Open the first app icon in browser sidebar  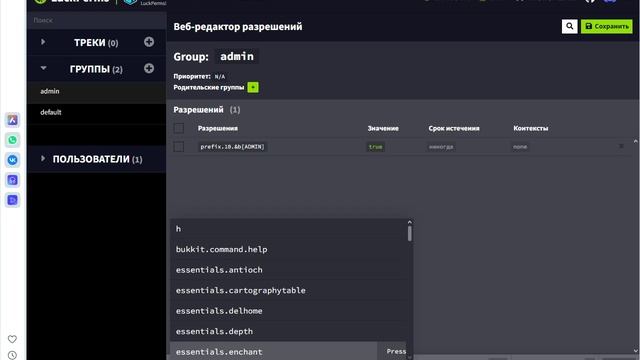(13, 120)
